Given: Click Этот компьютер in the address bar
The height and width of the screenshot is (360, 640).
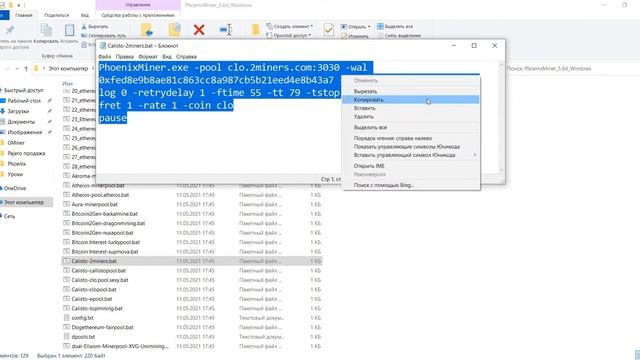Looking at the screenshot, I should 68,69.
